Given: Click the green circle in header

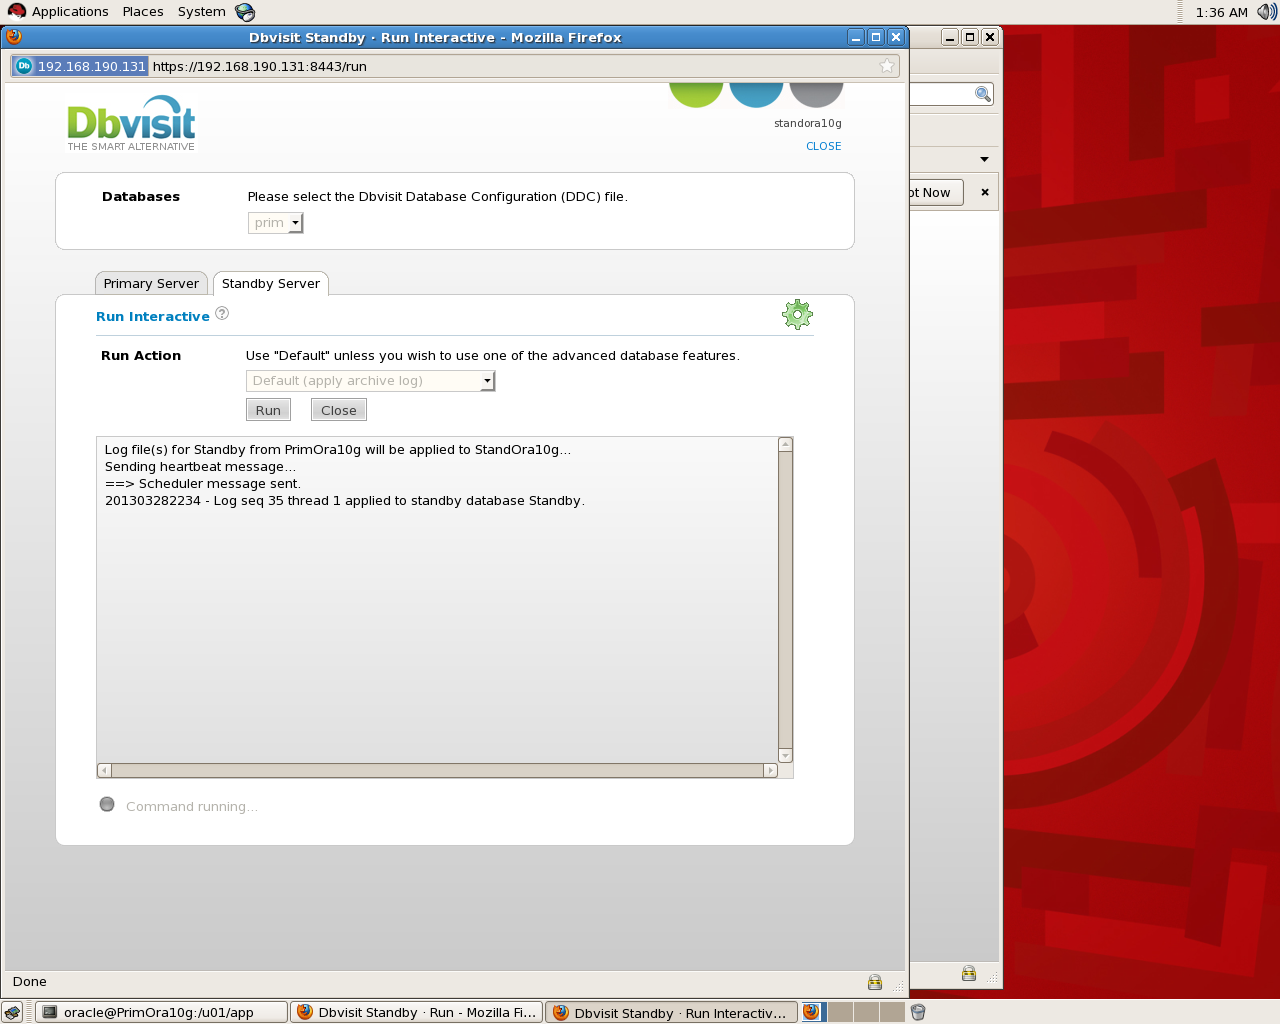Looking at the screenshot, I should tap(696, 93).
